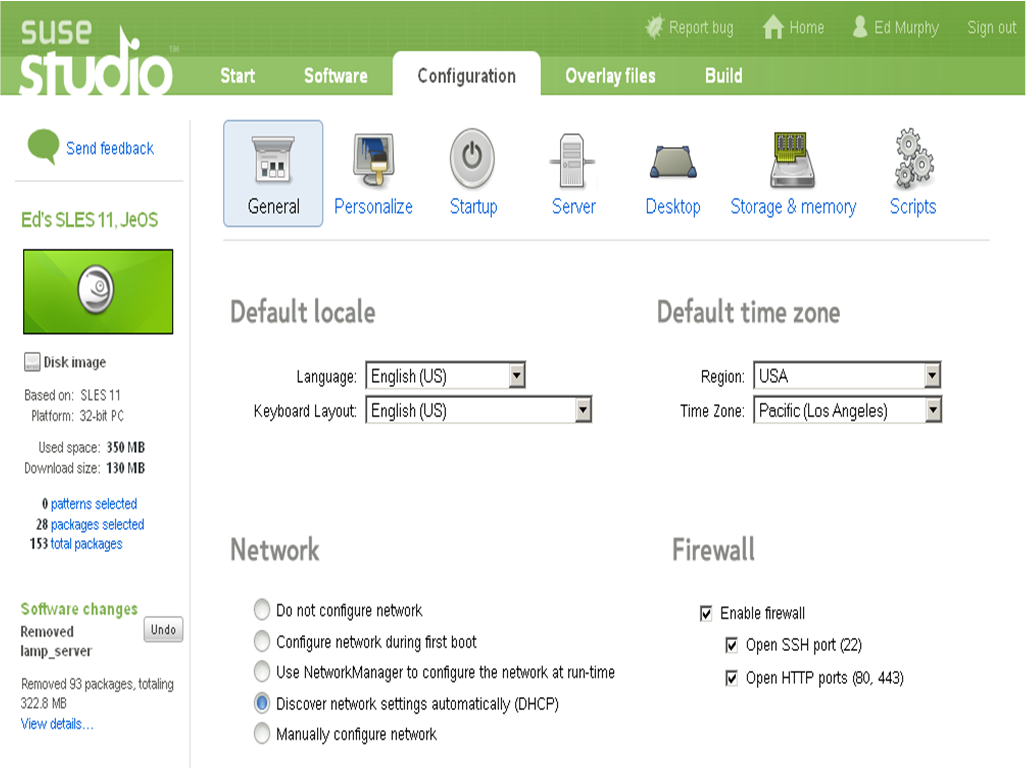1026x768 pixels.
Task: Toggle the Enable firewall checkbox
Action: tap(706, 614)
